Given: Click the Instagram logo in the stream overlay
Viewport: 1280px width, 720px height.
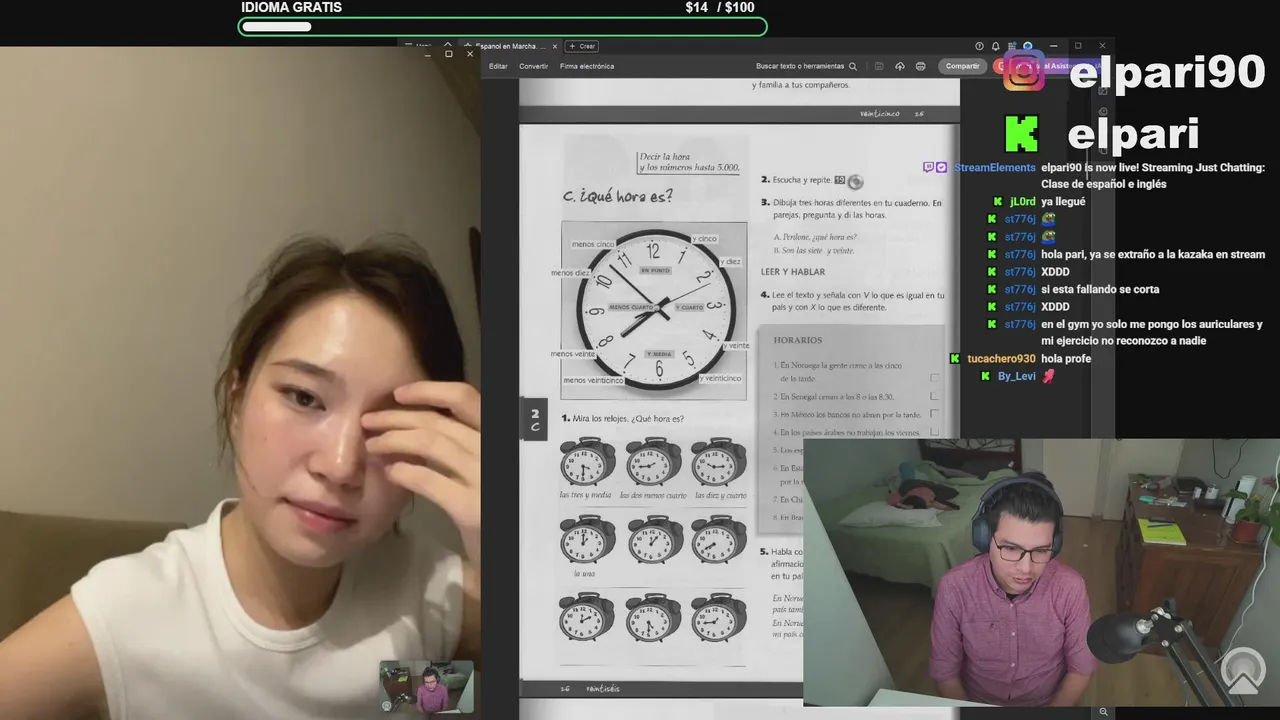Looking at the screenshot, I should click(1024, 73).
